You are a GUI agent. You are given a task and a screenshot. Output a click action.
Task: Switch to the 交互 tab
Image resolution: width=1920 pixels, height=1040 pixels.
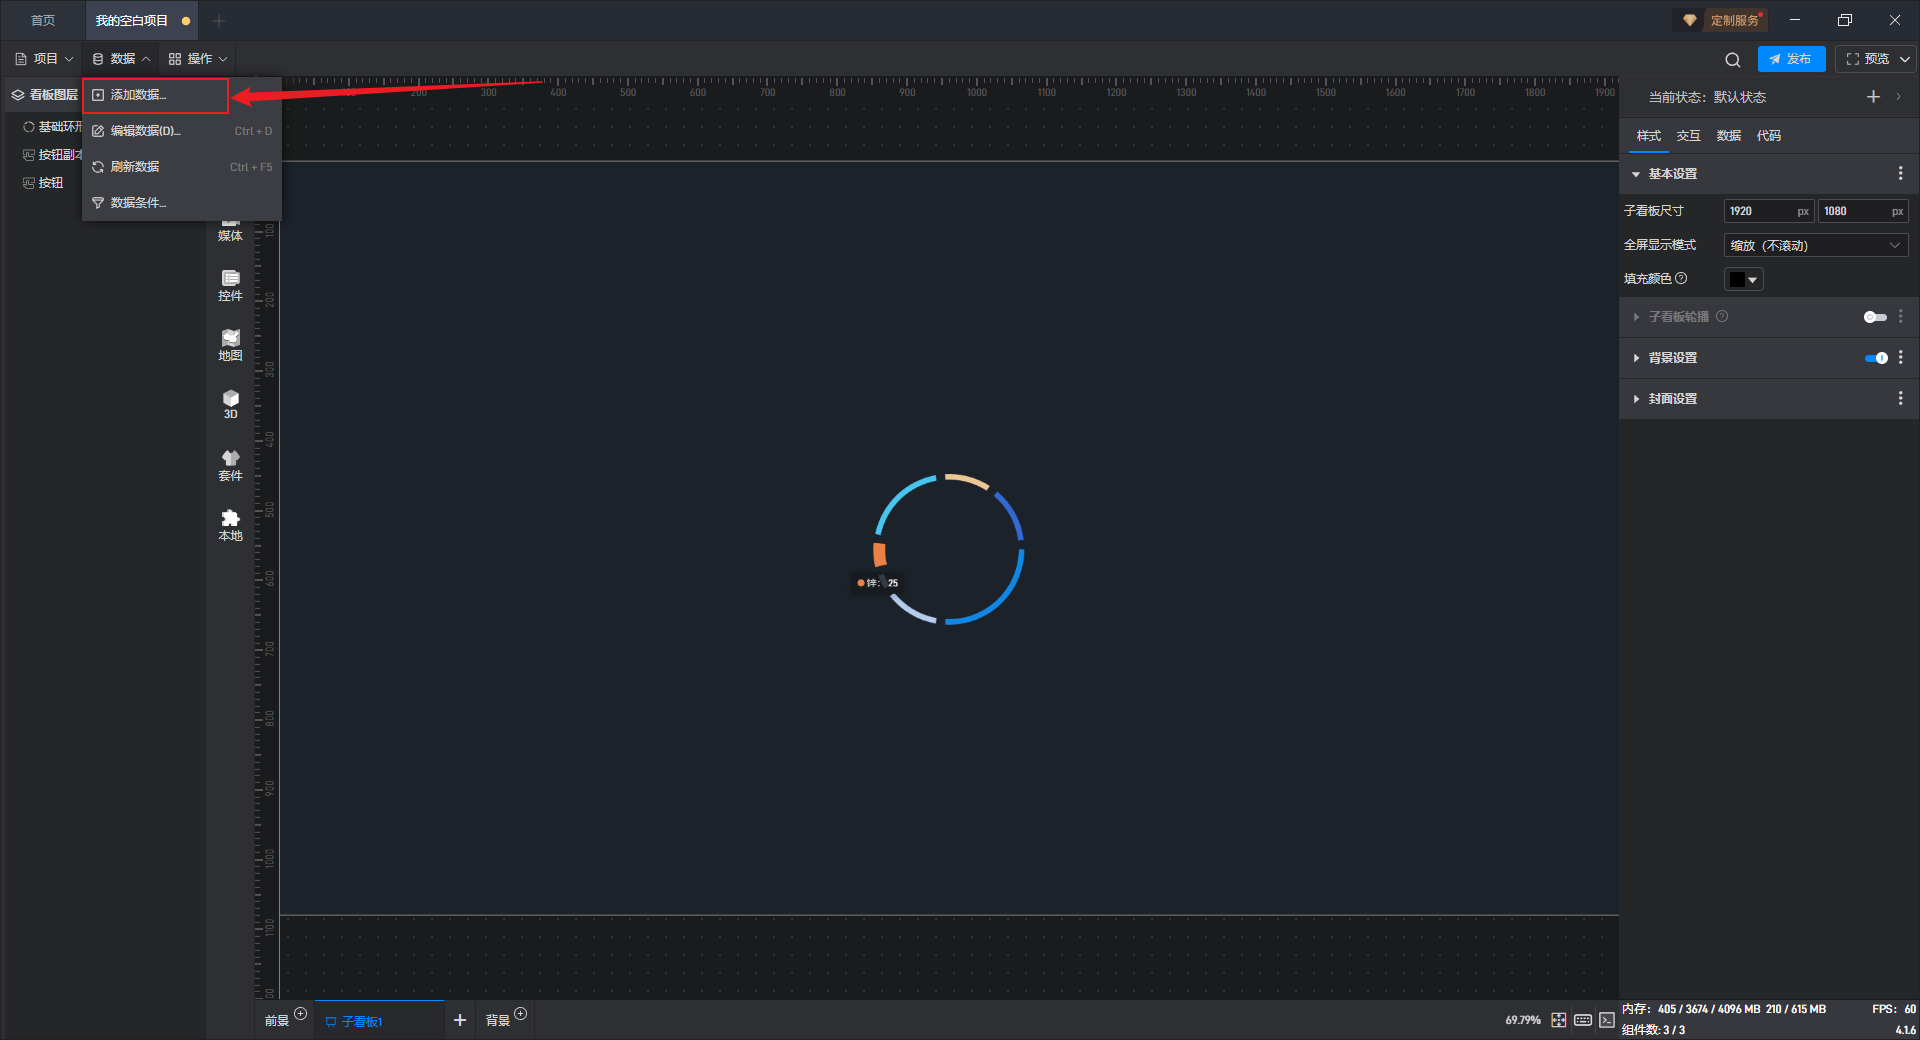[x=1688, y=136]
